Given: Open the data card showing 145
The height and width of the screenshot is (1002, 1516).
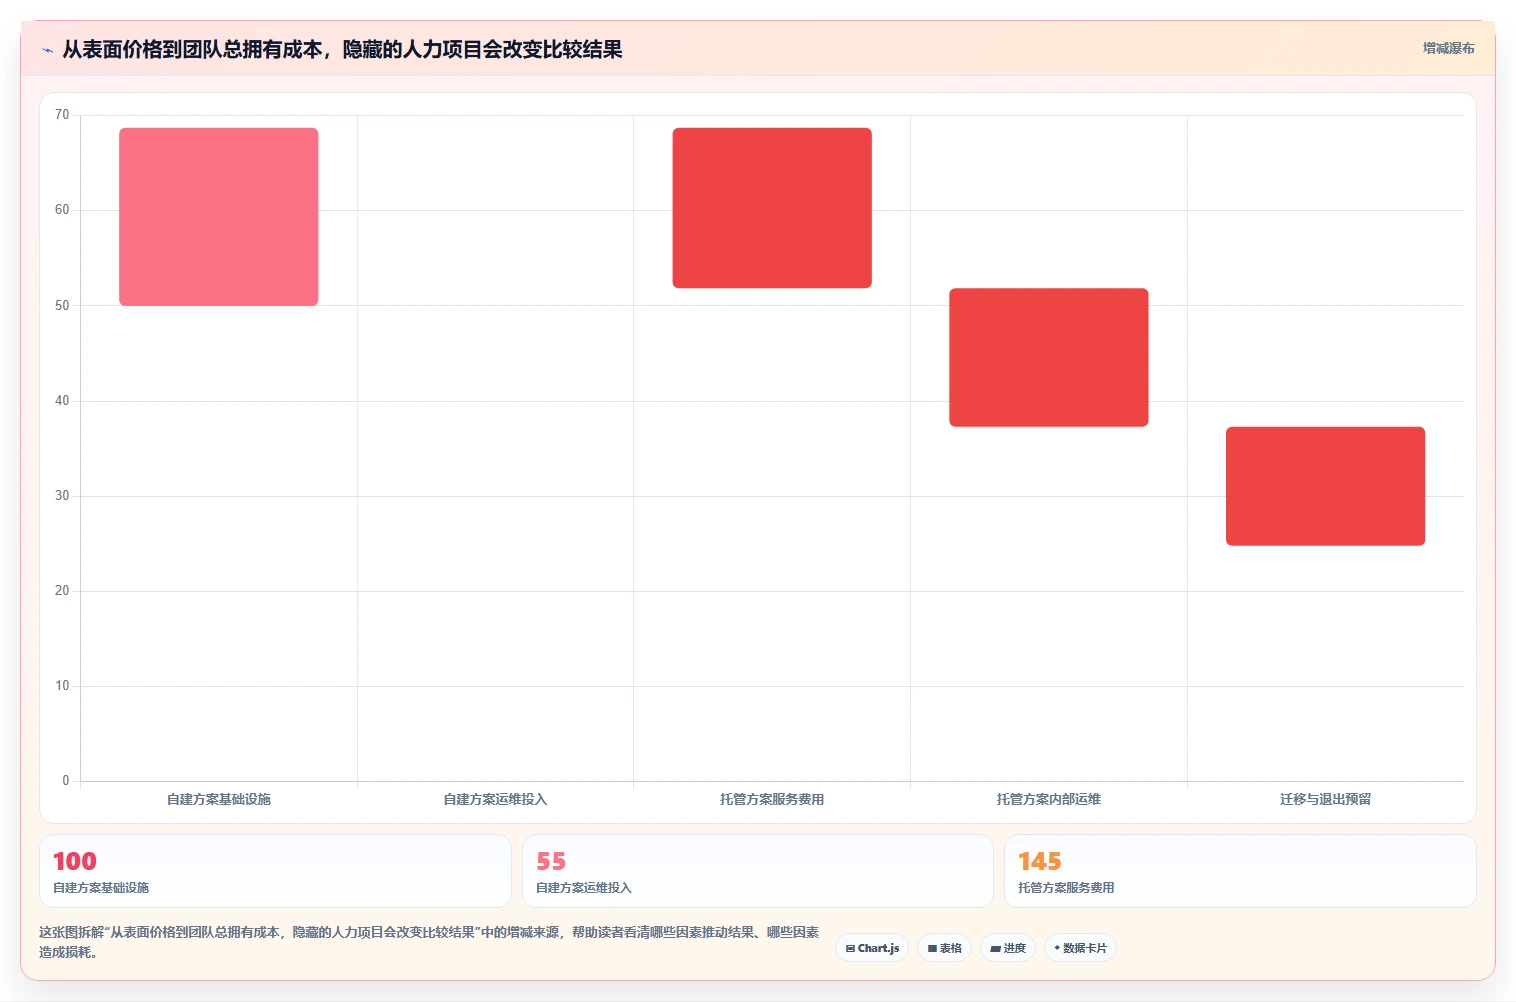Looking at the screenshot, I should [x=1240, y=871].
